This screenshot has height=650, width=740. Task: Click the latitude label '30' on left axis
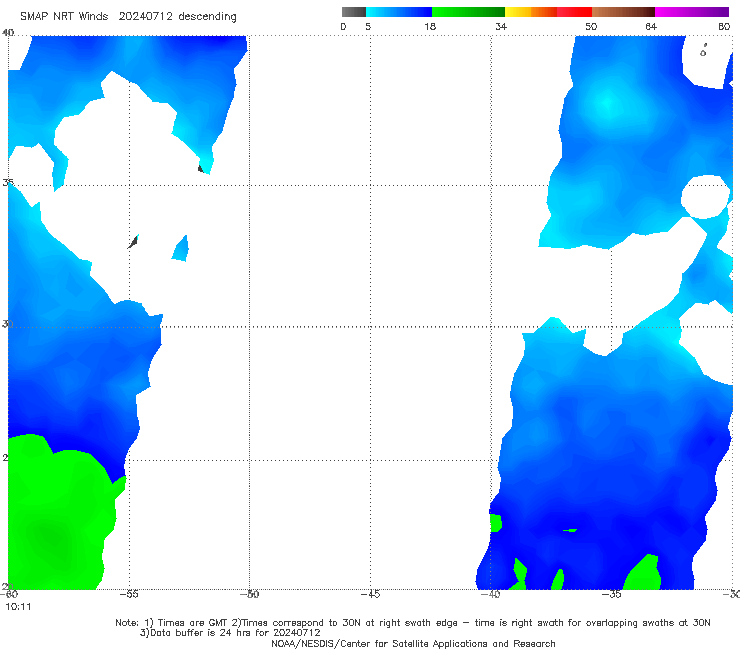coord(8,324)
